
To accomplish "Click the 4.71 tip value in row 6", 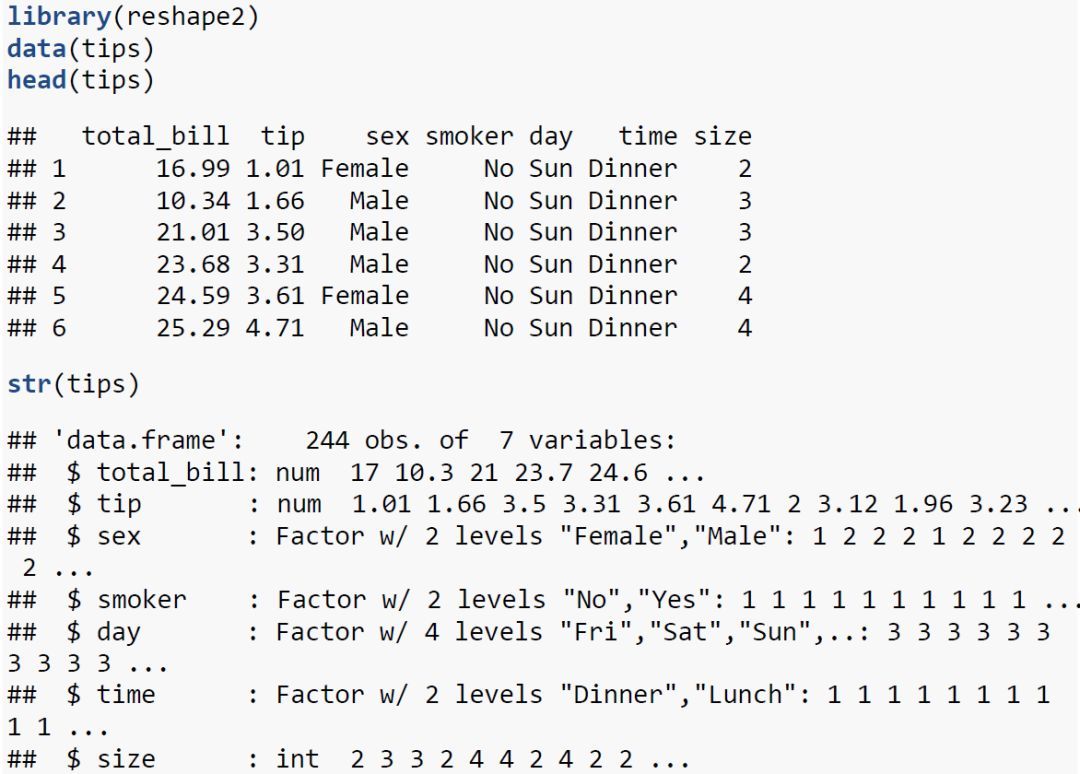I will pos(275,328).
